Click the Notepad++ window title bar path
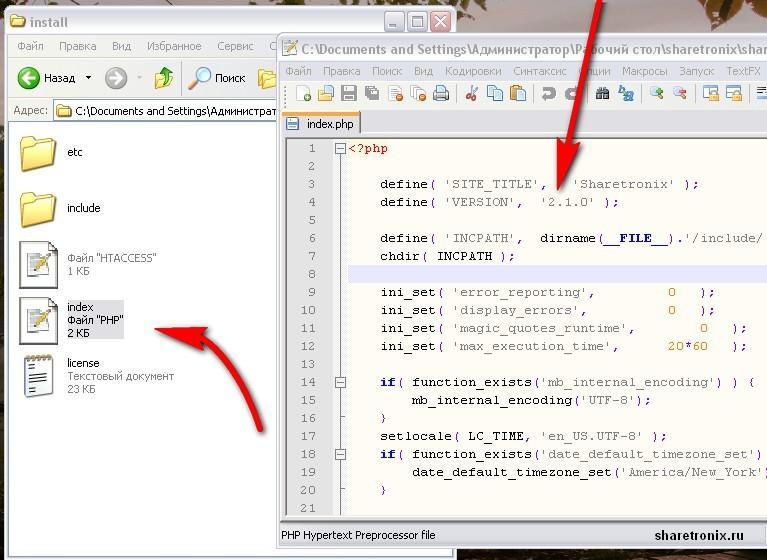The width and height of the screenshot is (767, 560). tap(534, 49)
